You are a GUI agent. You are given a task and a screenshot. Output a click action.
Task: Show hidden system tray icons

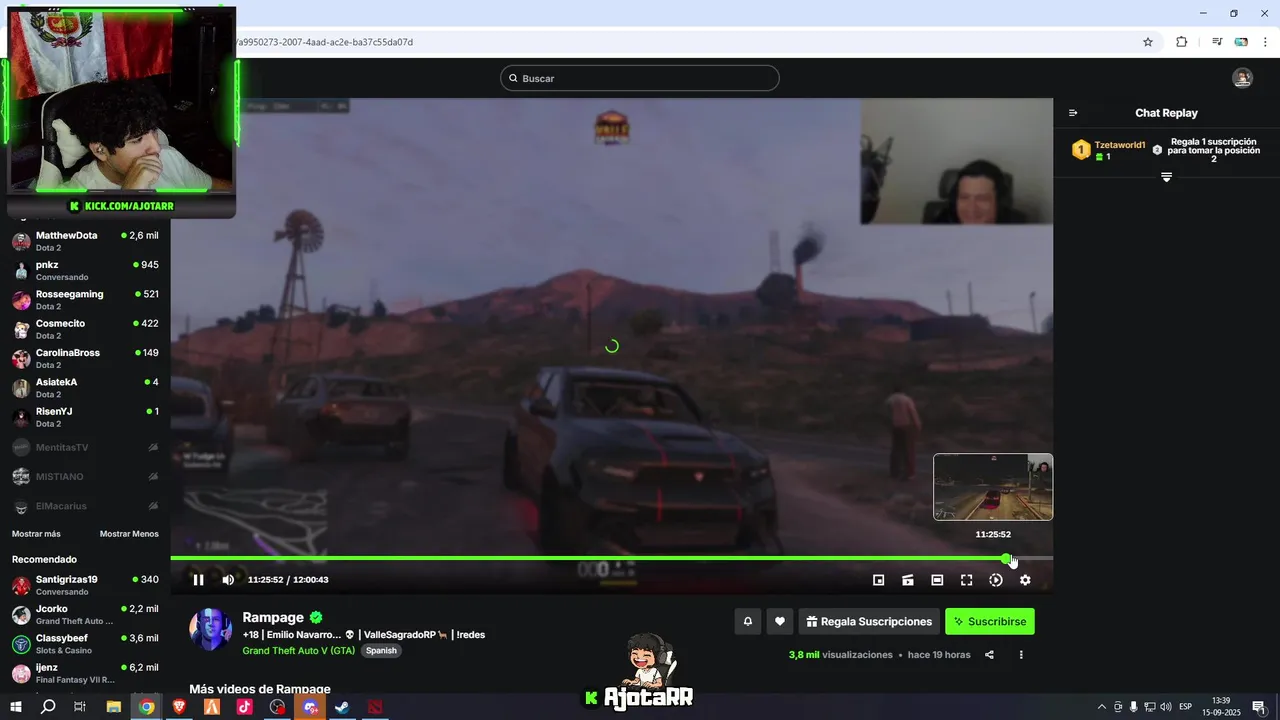point(1102,707)
